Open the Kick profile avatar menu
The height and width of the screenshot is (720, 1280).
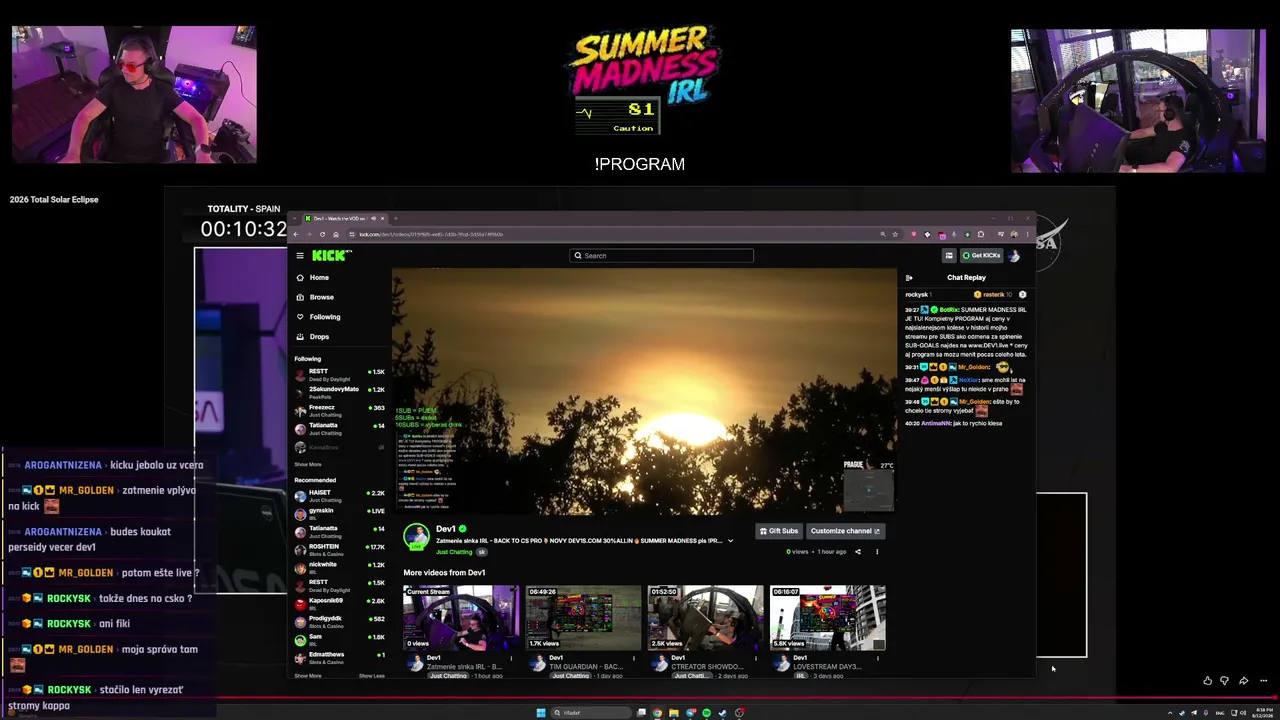tap(1014, 256)
